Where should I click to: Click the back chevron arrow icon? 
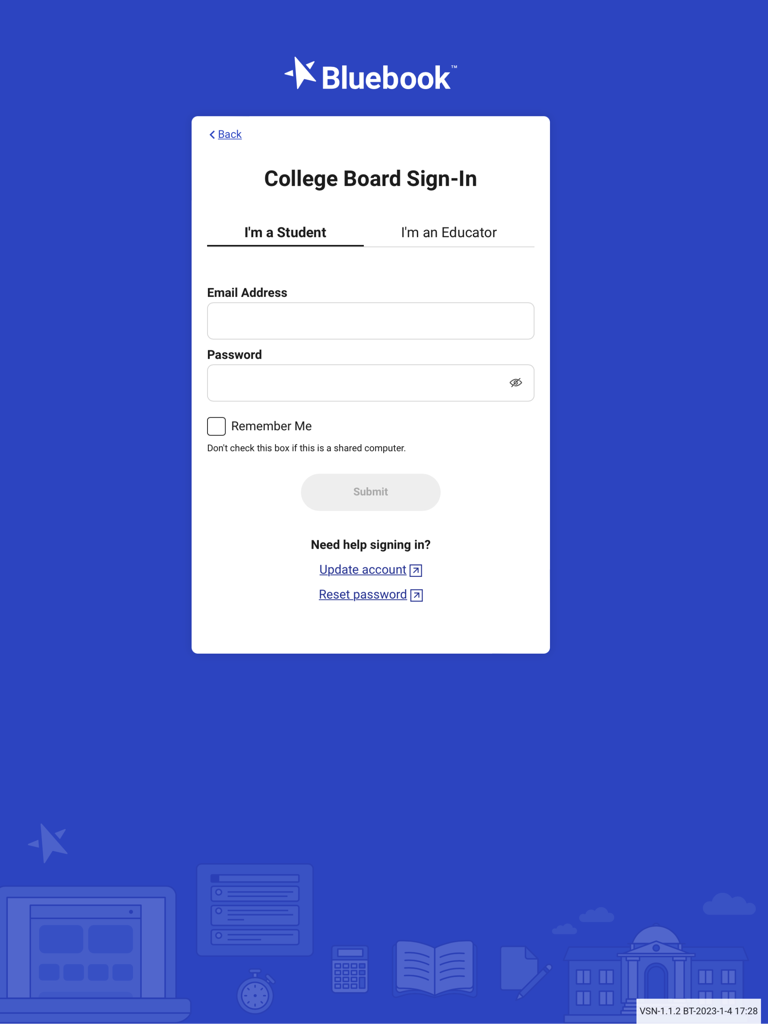tap(211, 134)
